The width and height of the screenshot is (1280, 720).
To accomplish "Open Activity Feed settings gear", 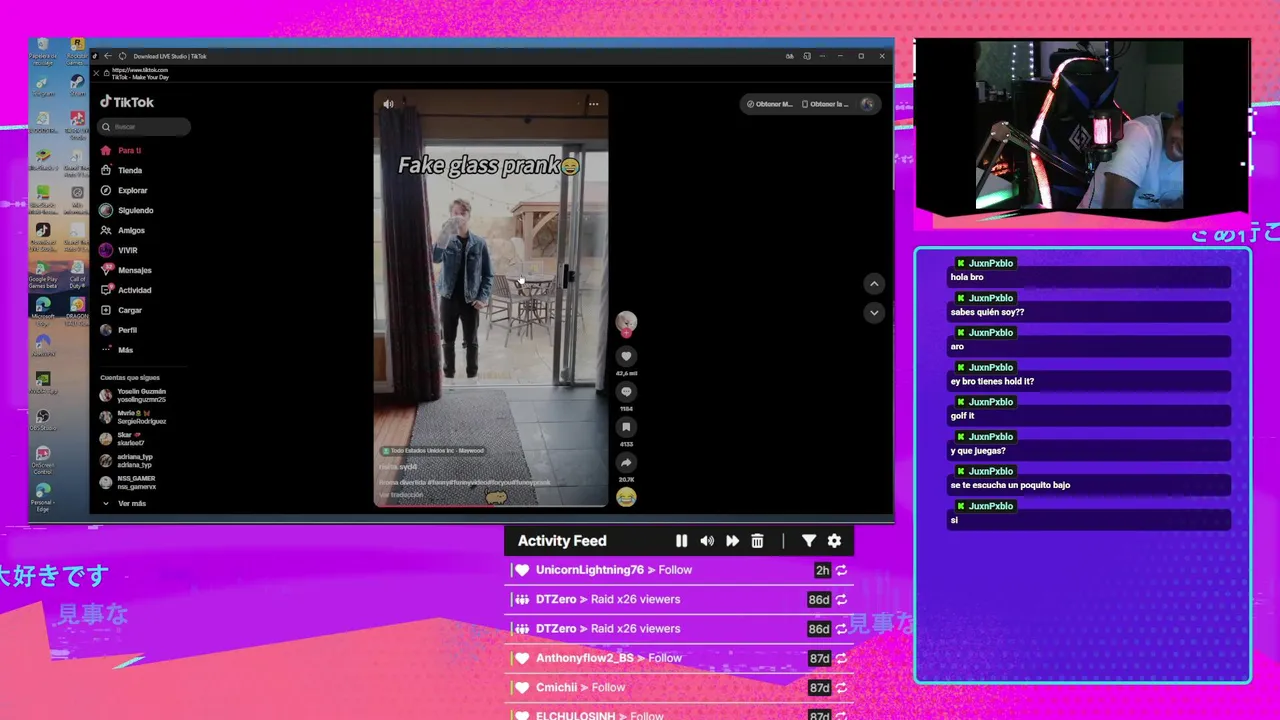I will [834, 541].
